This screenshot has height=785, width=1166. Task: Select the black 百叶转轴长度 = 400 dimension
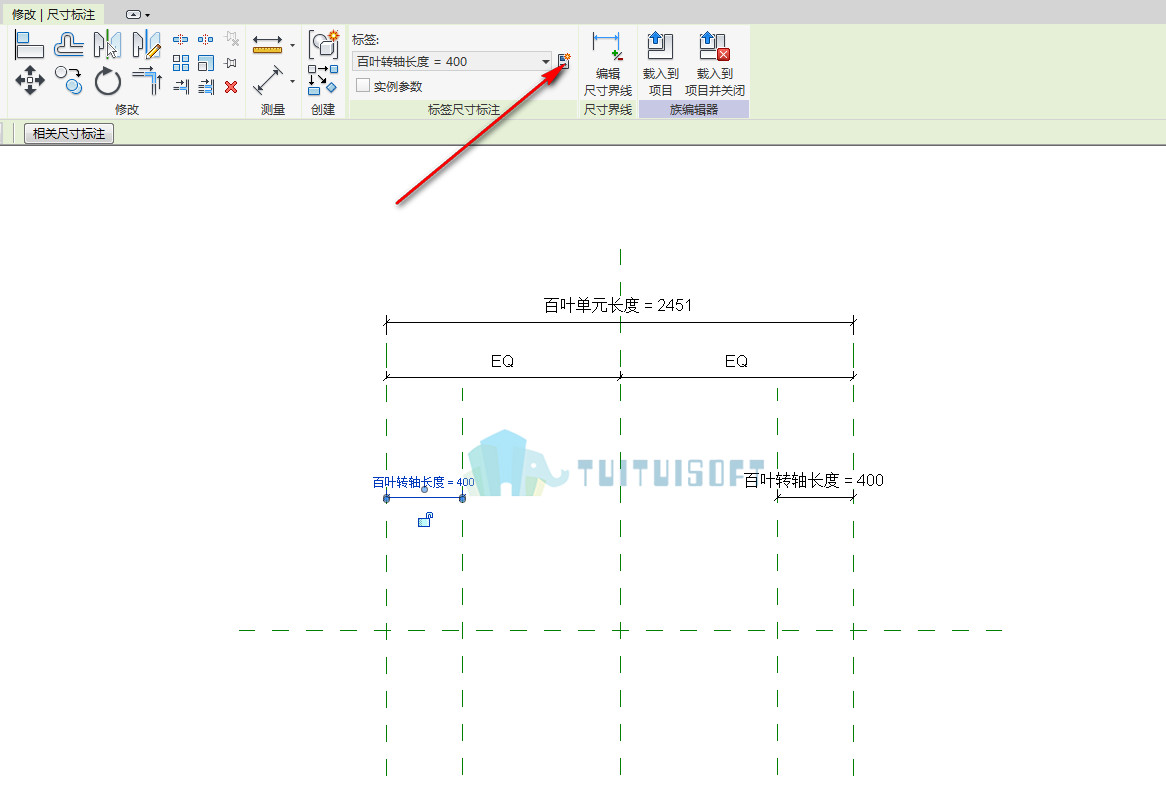pos(814,480)
